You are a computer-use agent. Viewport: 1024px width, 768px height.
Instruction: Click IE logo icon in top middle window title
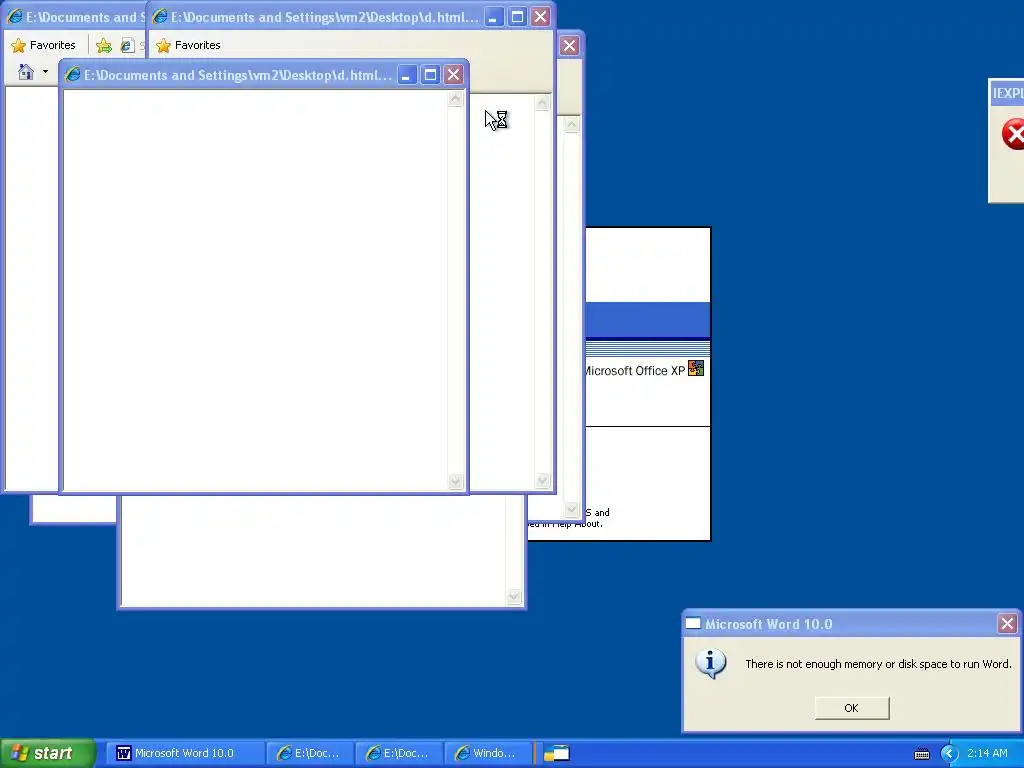pos(159,17)
